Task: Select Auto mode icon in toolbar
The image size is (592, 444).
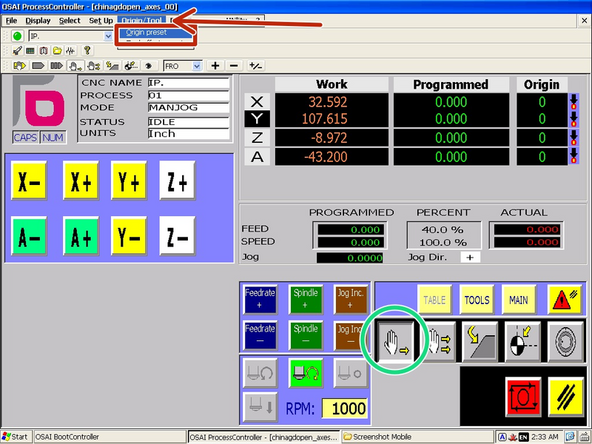Action: coord(19,66)
